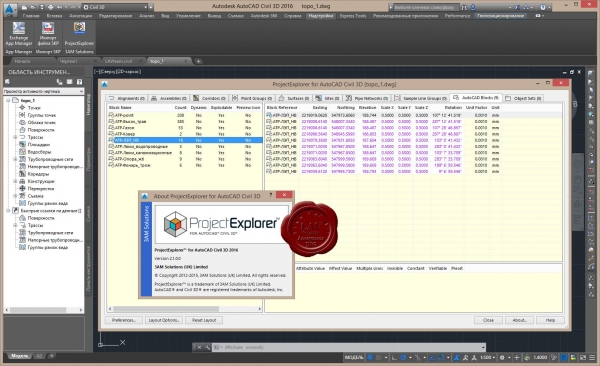600x366 pixels.
Task: Click the help question mark in the About dialog
Action: tap(271, 195)
